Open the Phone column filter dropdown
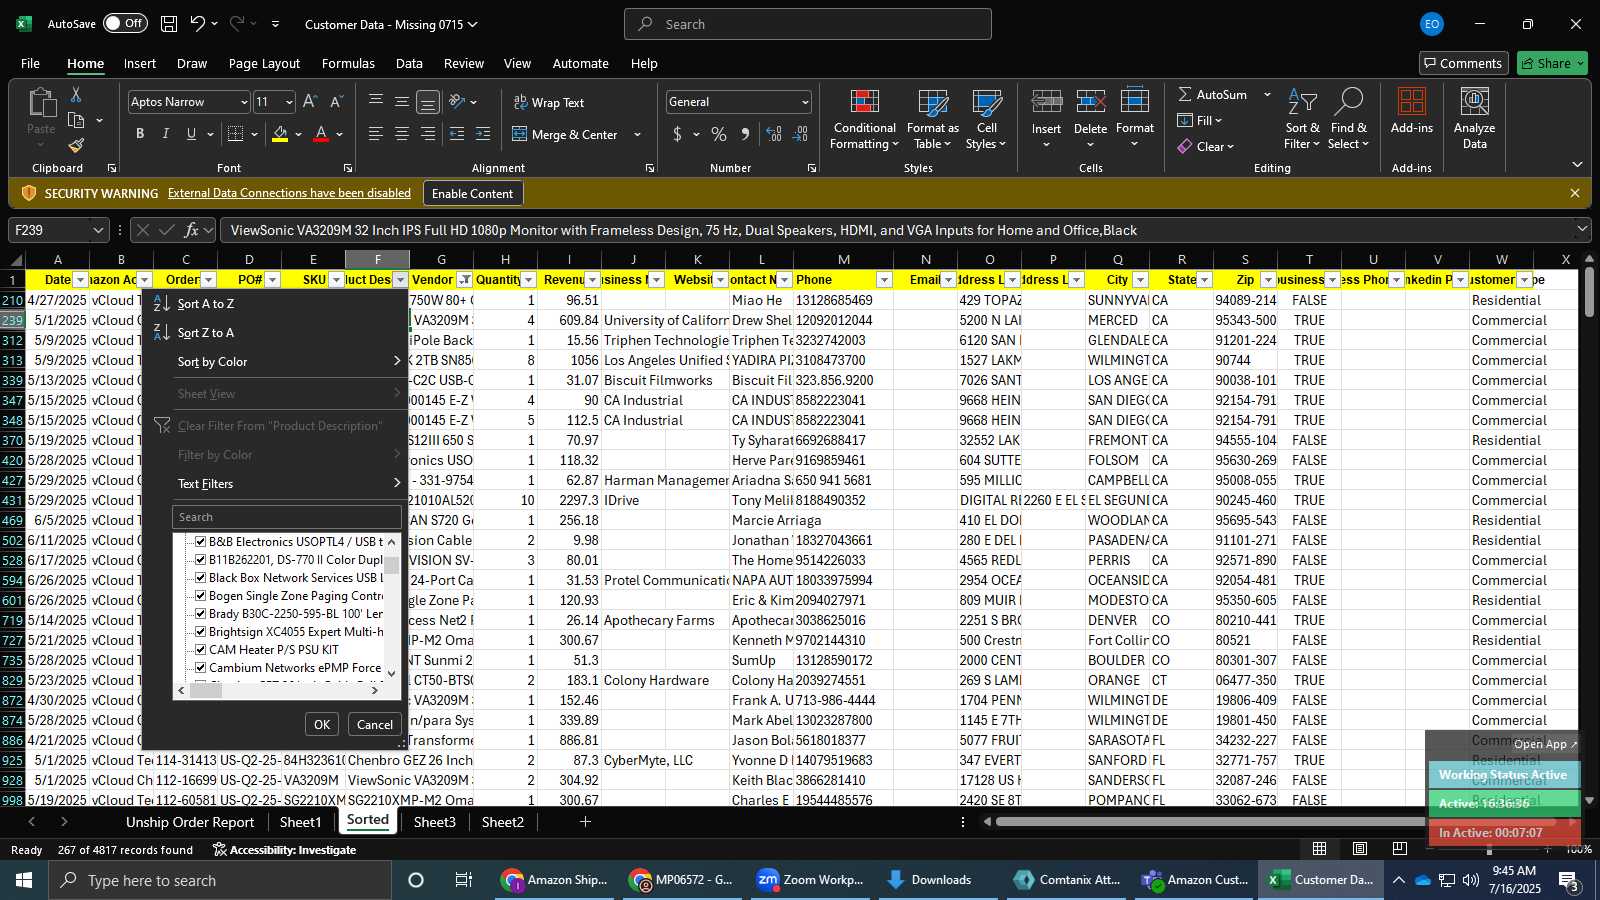The height and width of the screenshot is (900, 1600). (884, 280)
